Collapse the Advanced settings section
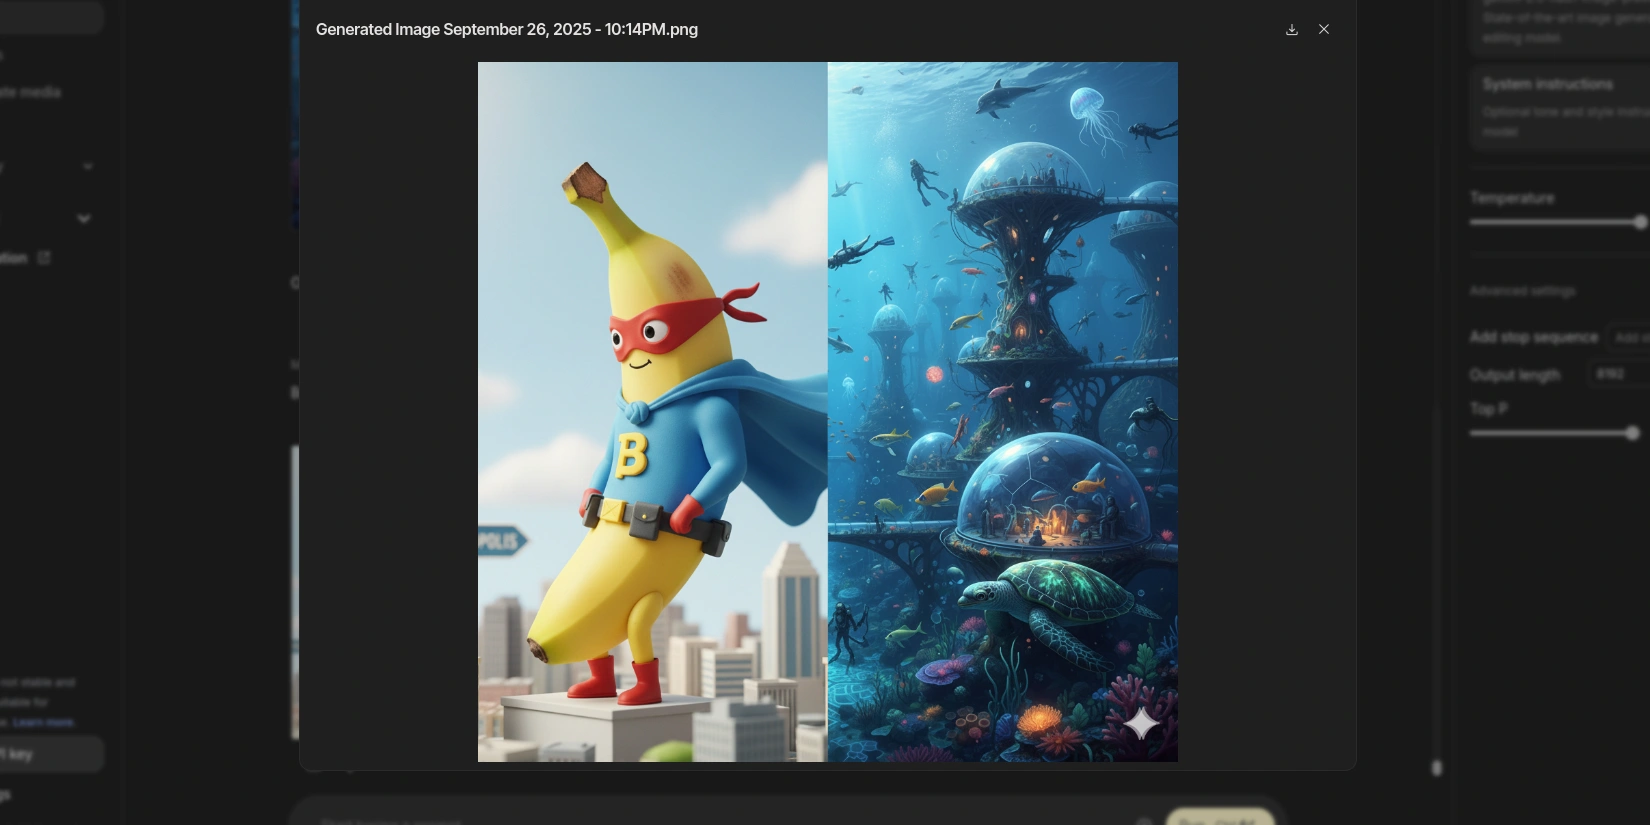Image resolution: width=1650 pixels, height=825 pixels. point(1522,291)
